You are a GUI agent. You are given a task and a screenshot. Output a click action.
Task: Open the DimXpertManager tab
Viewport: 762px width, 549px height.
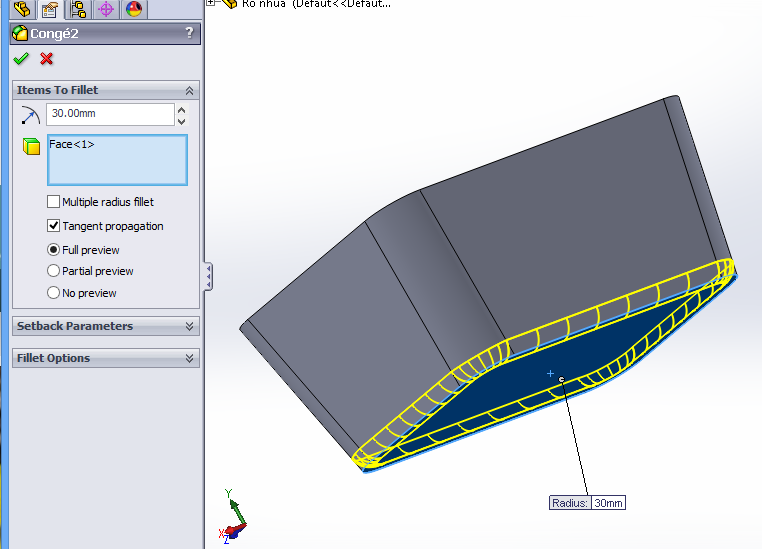(106, 10)
